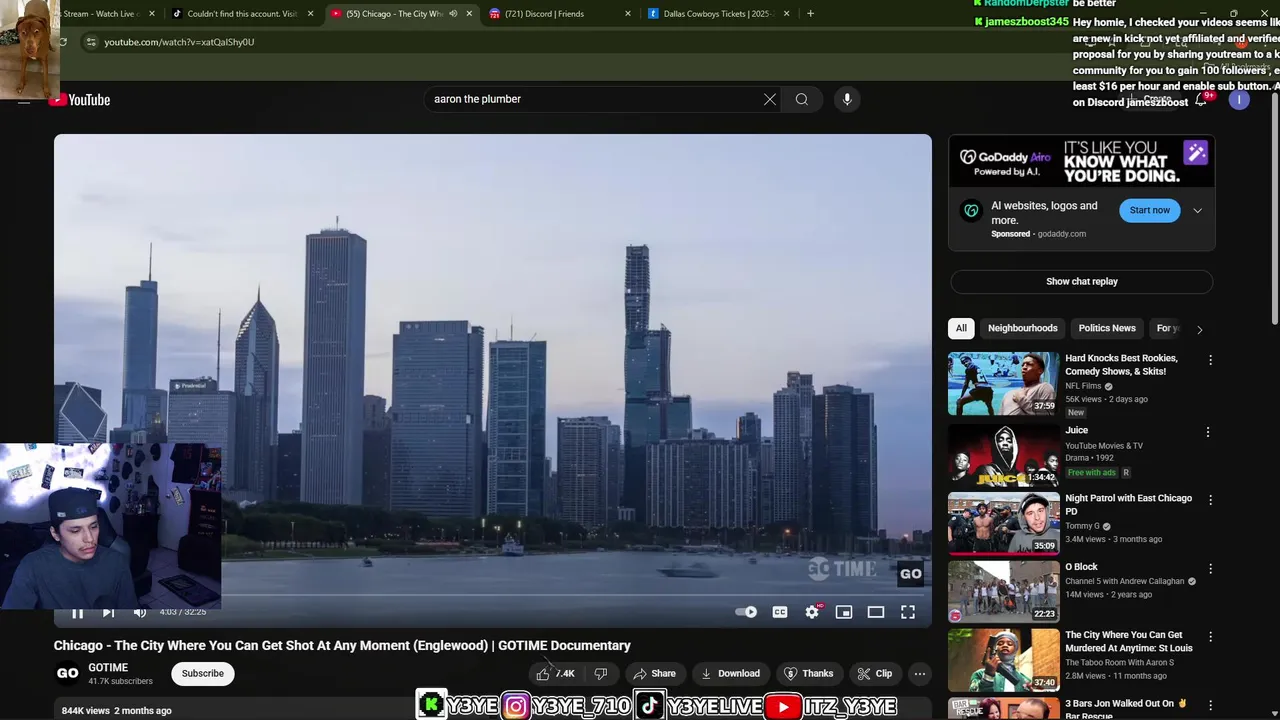Open Juice movie thumbnail
The height and width of the screenshot is (720, 1280).
(x=1003, y=455)
